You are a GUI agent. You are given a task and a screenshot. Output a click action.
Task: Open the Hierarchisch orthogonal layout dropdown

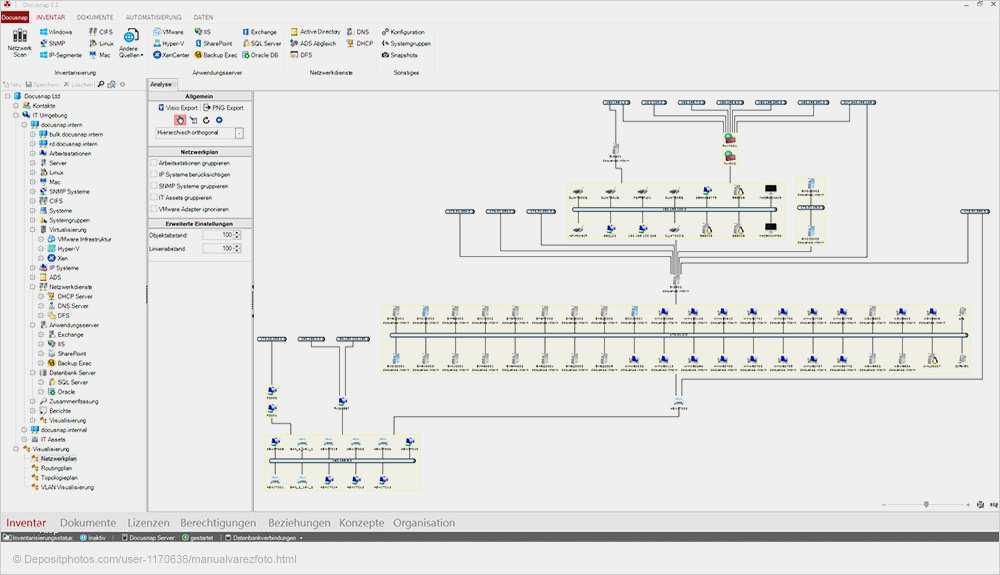(239, 133)
